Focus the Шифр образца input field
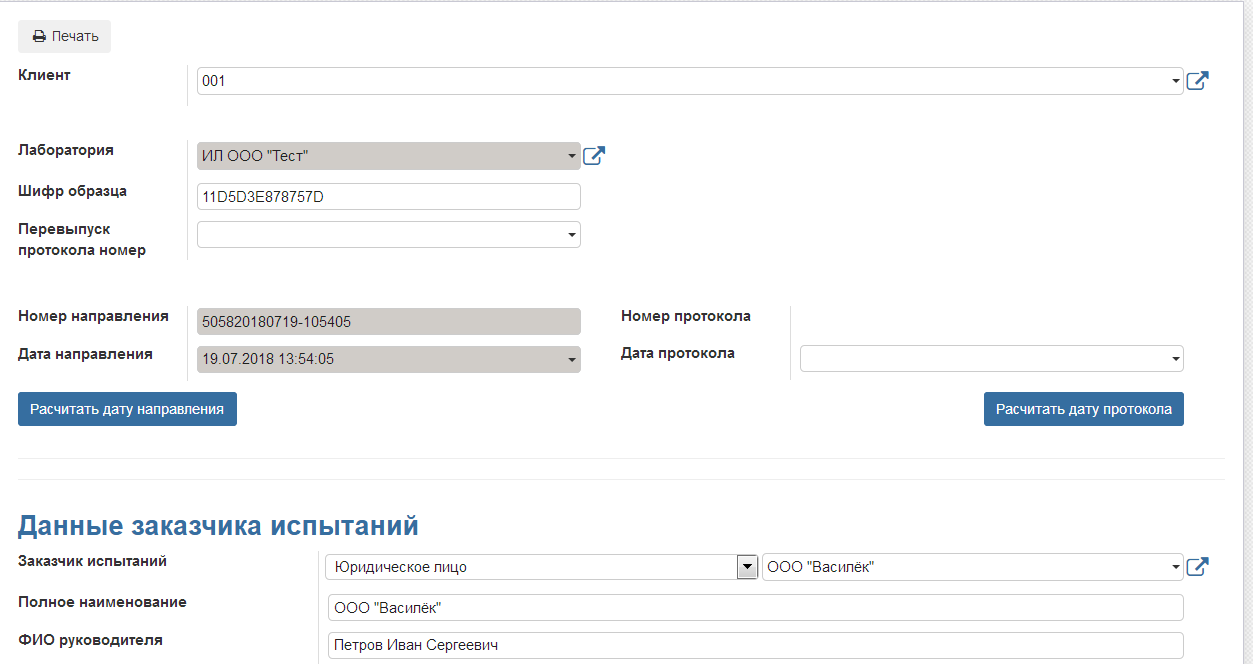Image resolution: width=1253 pixels, height=664 pixels. tap(388, 197)
